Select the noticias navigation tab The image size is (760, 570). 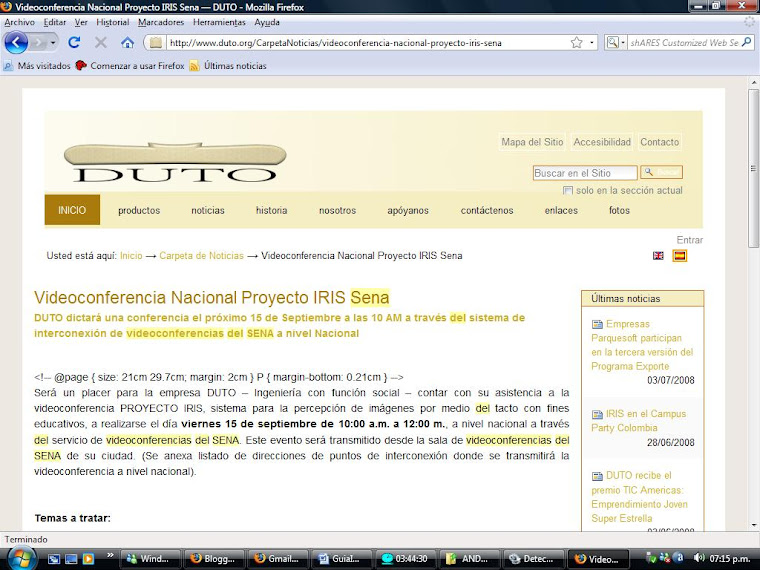point(207,210)
